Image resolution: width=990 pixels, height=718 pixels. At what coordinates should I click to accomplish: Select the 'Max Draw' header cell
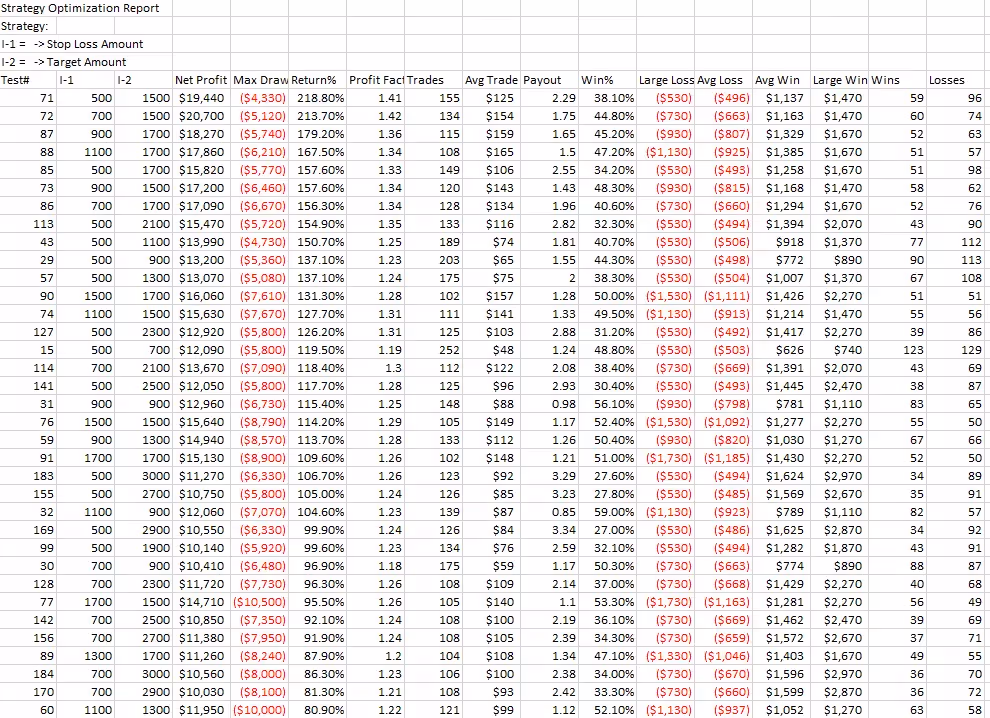(x=259, y=80)
